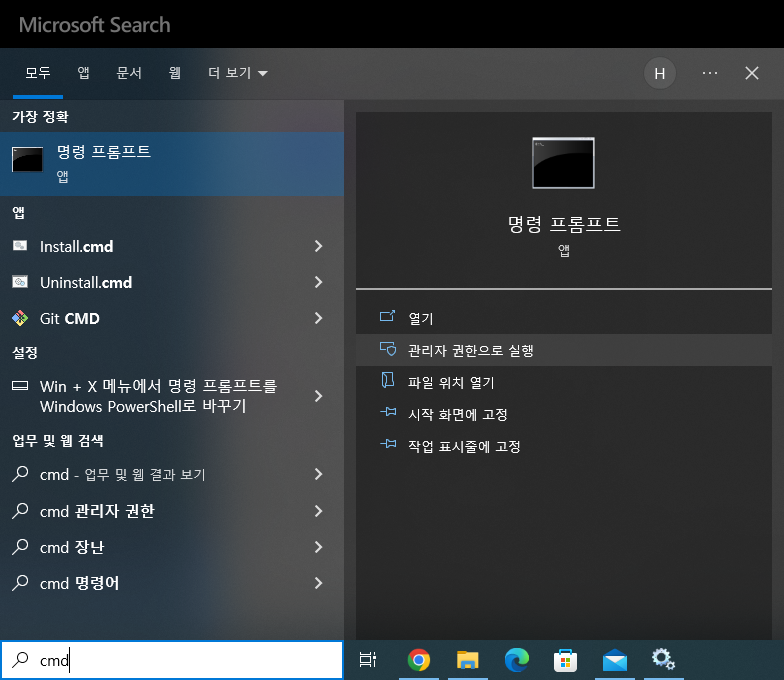
Task: Expand the cmd 명령어 suggestion arrow
Action: coord(318,583)
